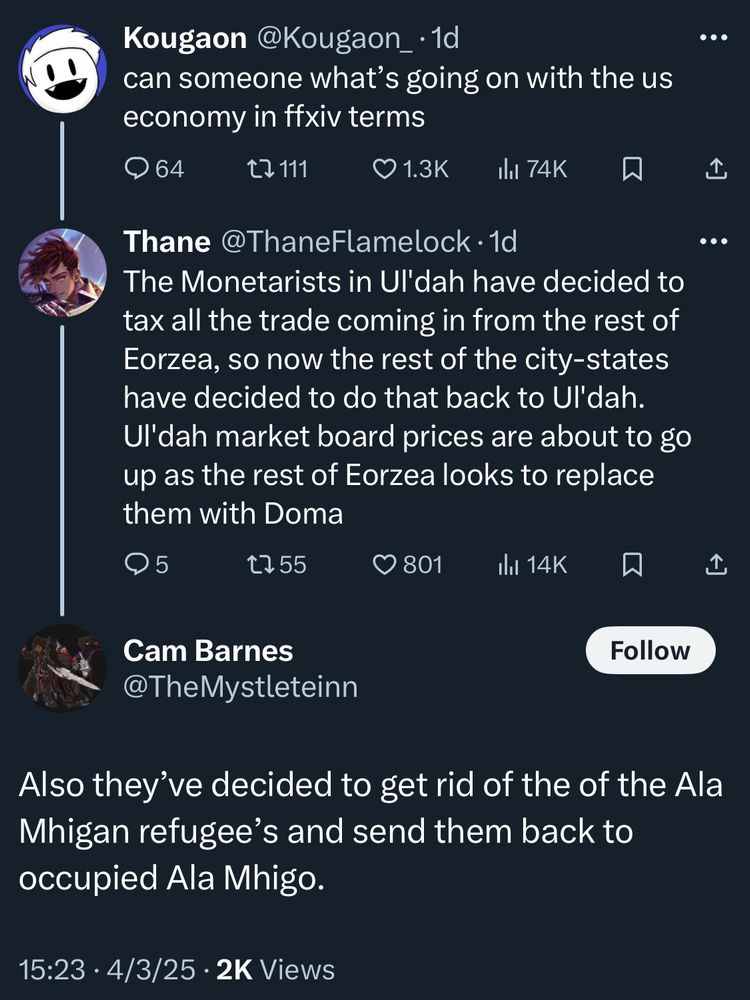The height and width of the screenshot is (1000, 750).
Task: Reply to Thane's Ul'dah tweet
Action: coord(137,565)
